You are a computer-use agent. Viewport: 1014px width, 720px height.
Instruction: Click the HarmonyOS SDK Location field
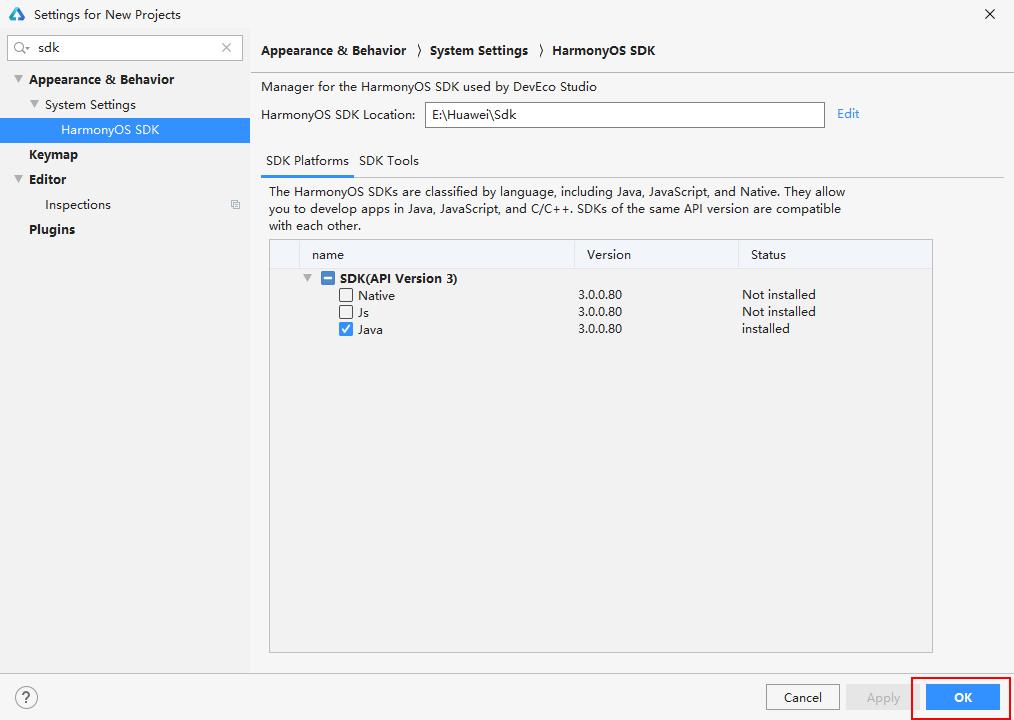point(624,115)
